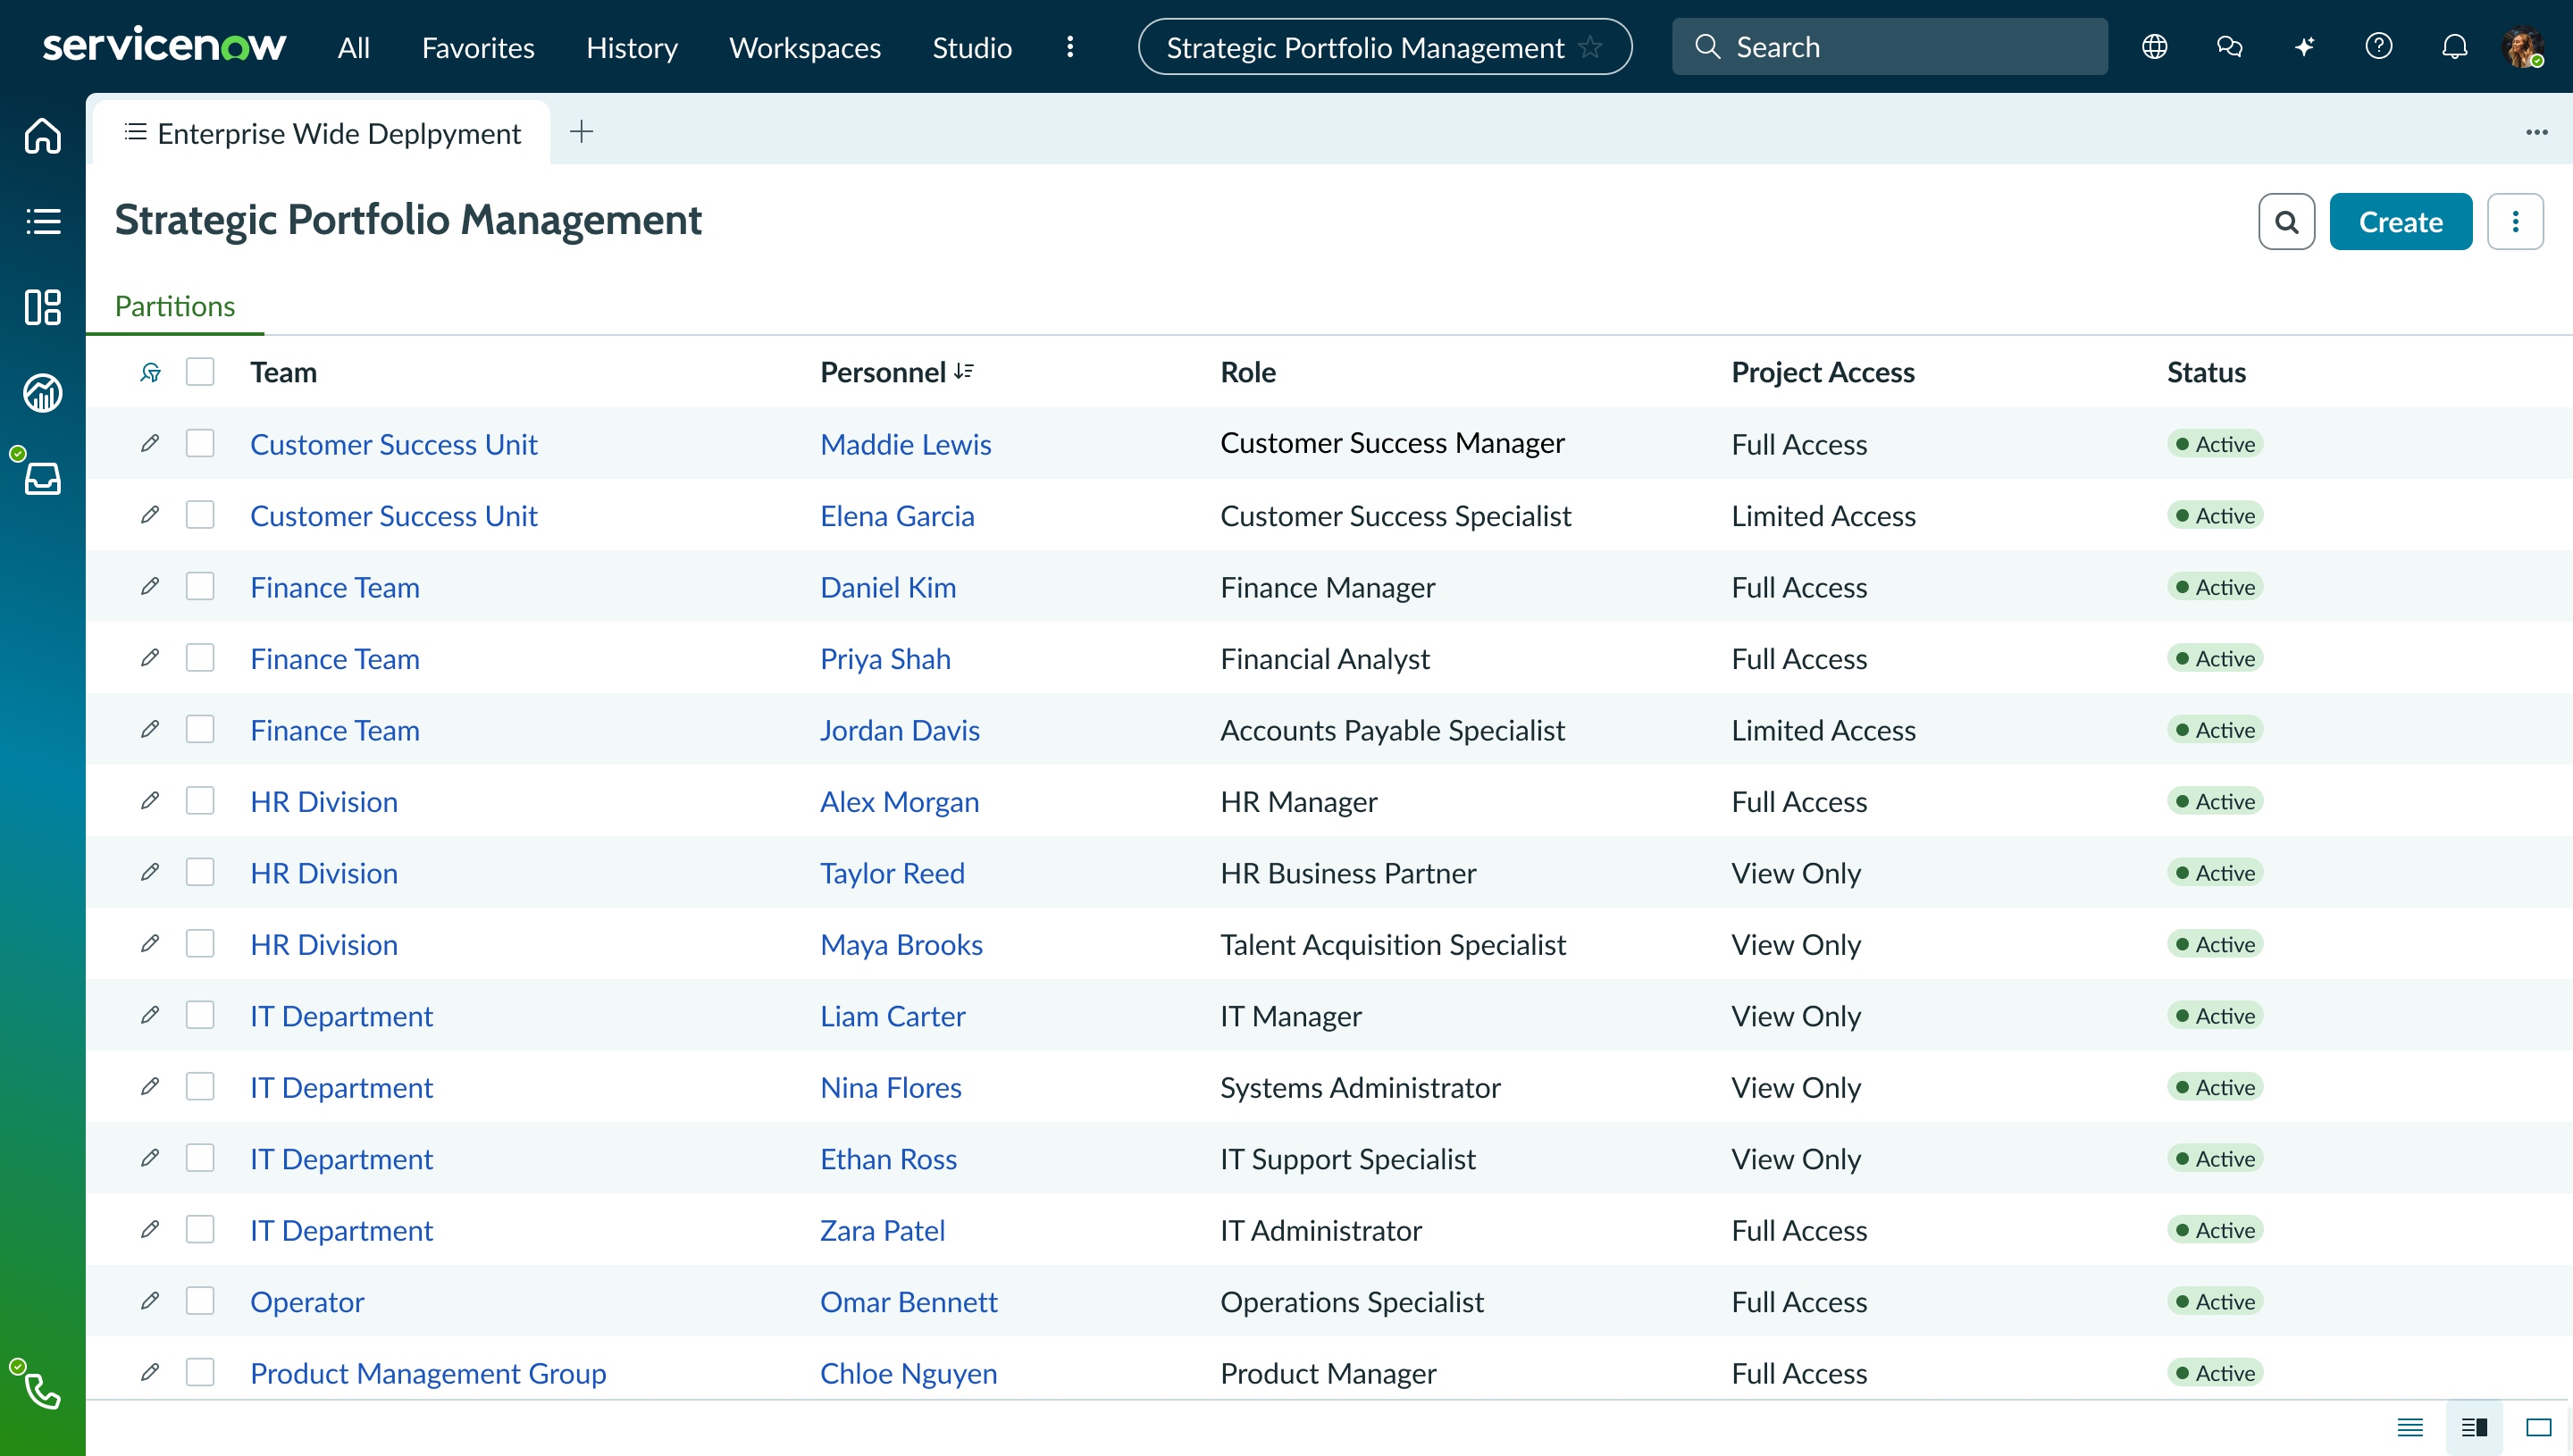Image resolution: width=2573 pixels, height=1456 pixels.
Task: Click the AI sparkle icon
Action: click(x=2305, y=47)
